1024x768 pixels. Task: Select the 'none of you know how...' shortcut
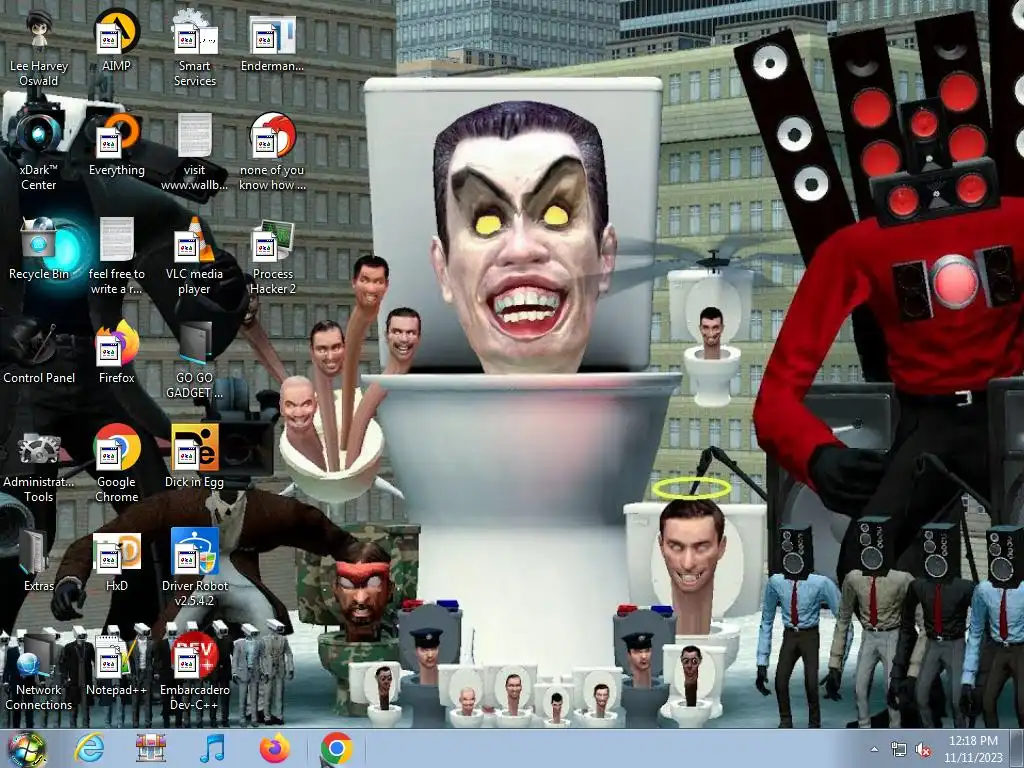pos(272,152)
